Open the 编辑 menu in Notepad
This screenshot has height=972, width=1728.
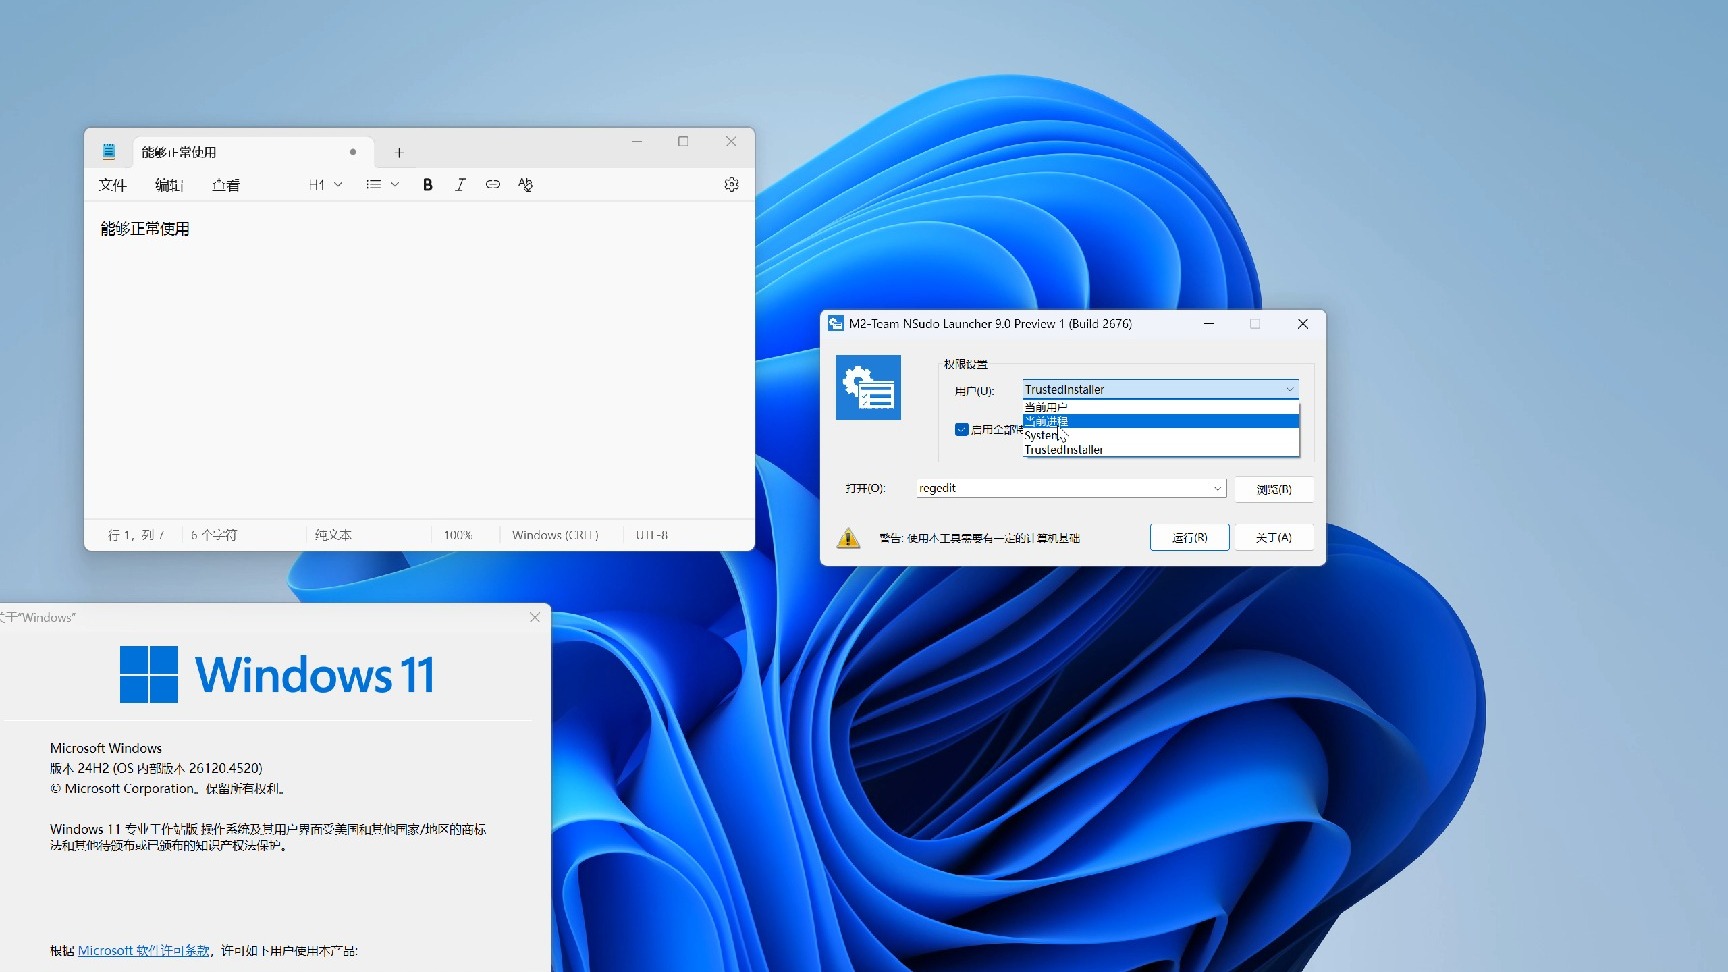169,185
